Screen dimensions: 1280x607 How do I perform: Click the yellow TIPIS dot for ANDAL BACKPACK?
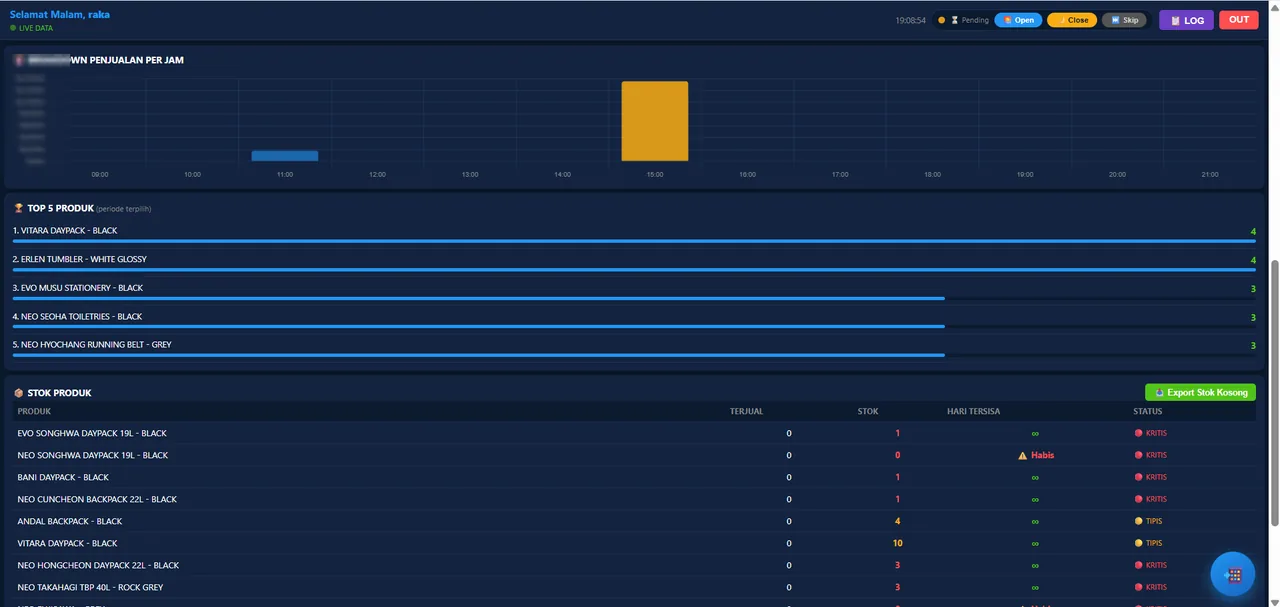(1138, 521)
